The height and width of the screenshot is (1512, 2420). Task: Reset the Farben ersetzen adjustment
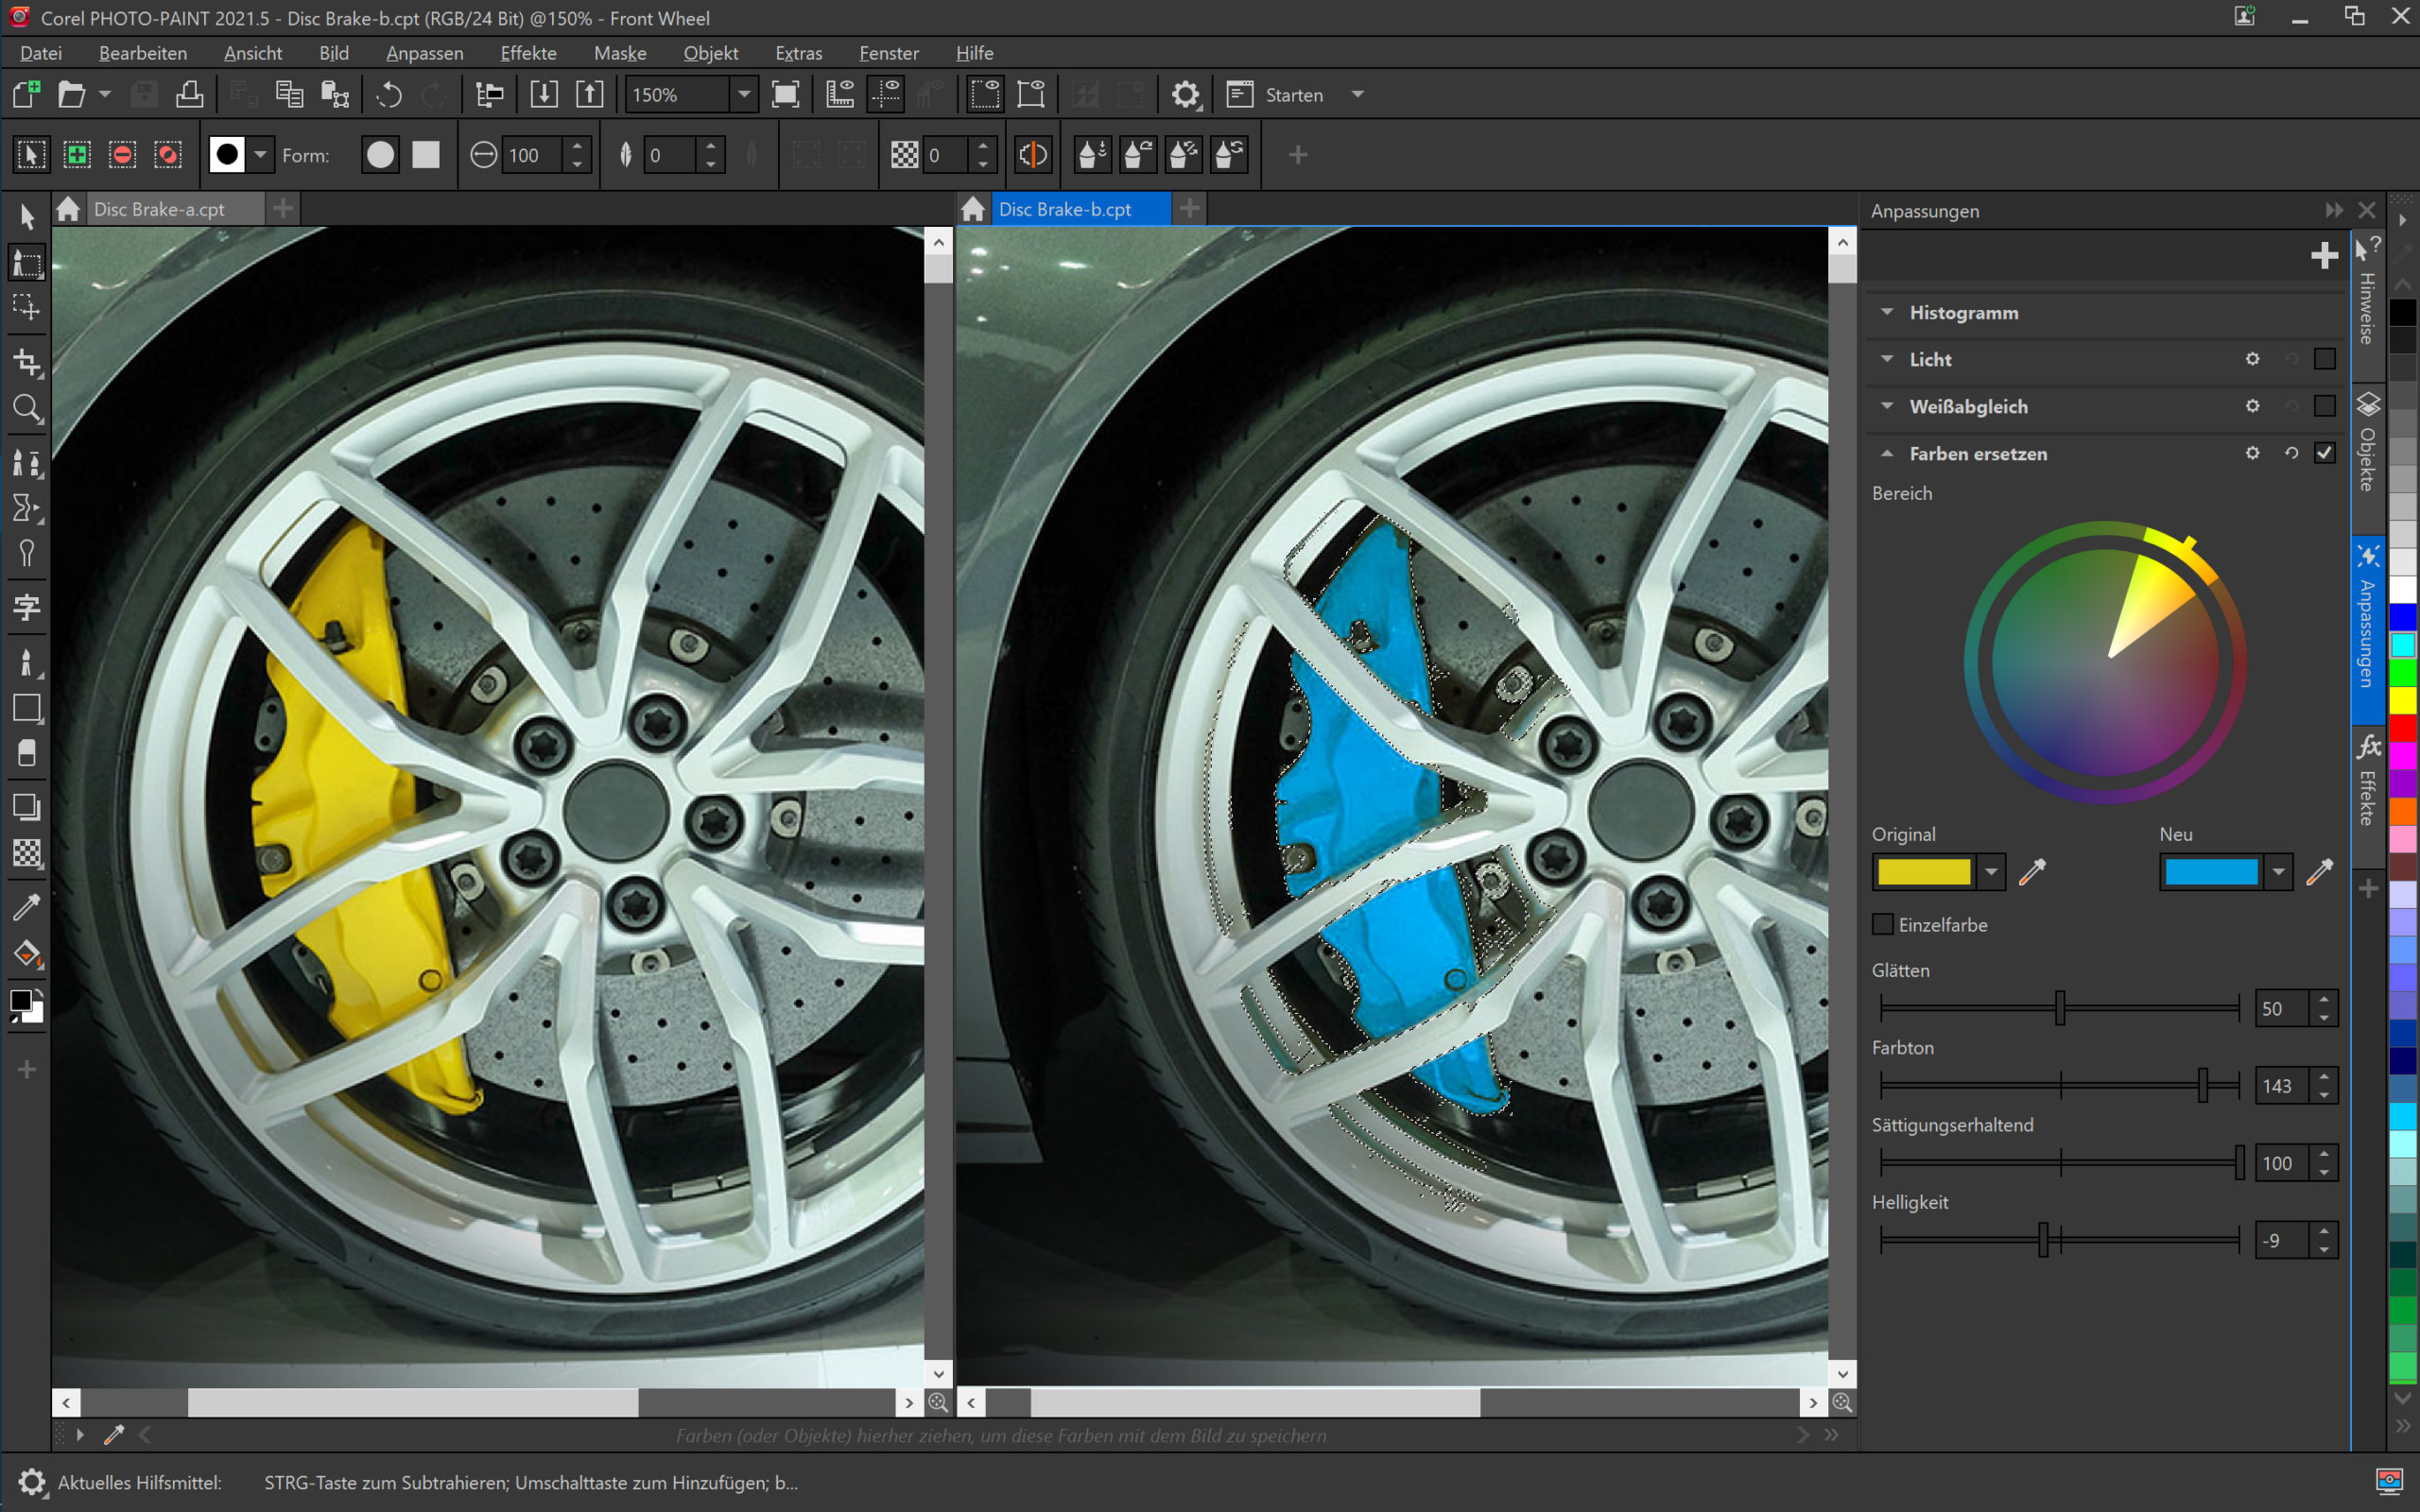(x=2291, y=453)
